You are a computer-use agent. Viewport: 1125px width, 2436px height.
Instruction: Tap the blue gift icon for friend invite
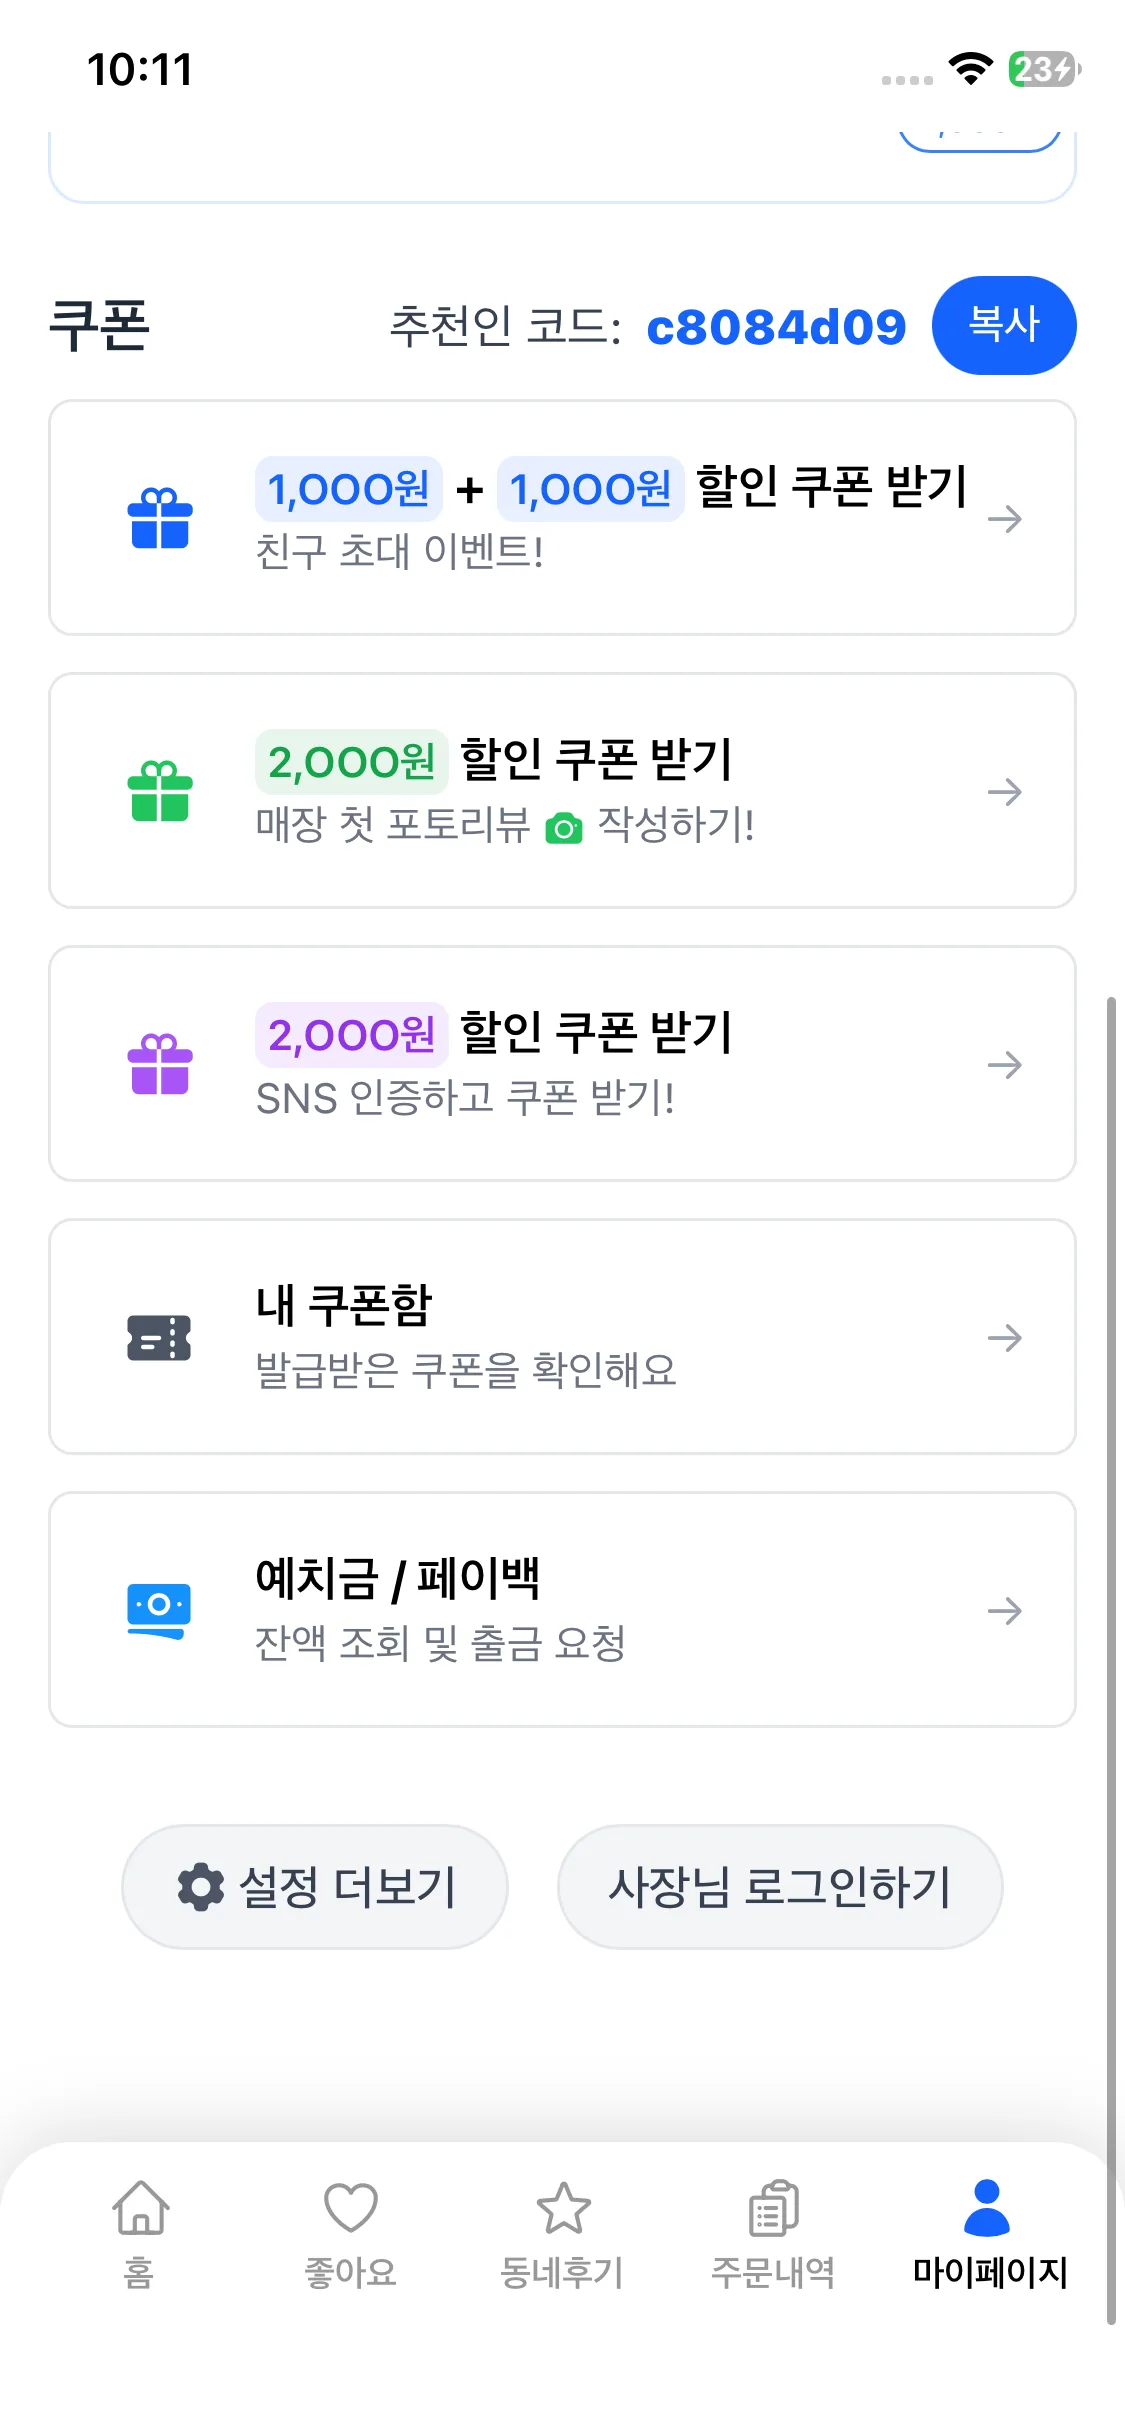pos(160,519)
